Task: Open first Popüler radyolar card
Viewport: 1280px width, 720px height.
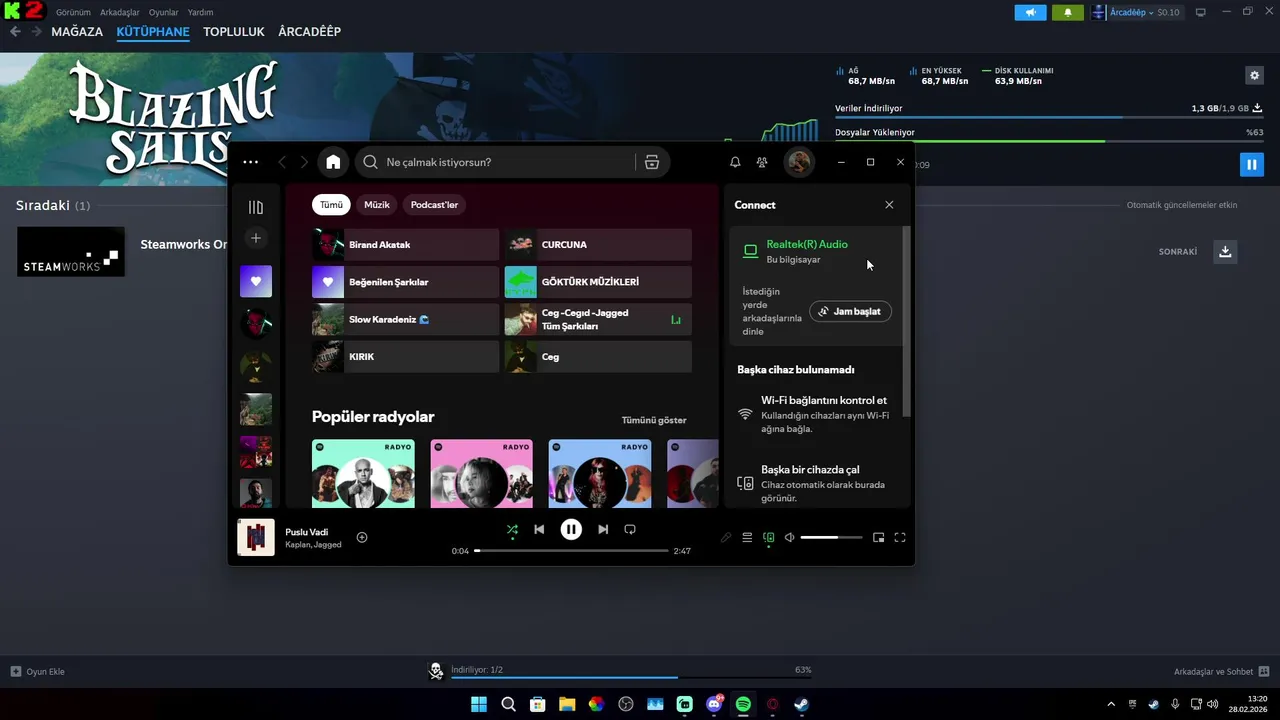Action: click(x=363, y=473)
